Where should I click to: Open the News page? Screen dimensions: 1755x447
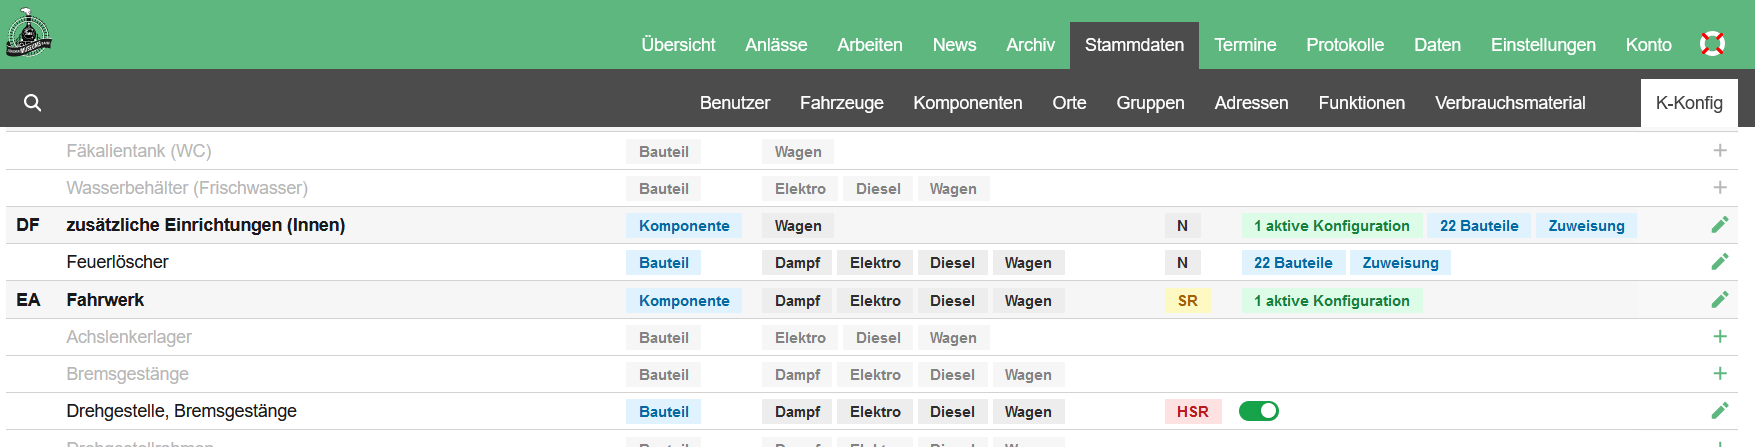[954, 45]
